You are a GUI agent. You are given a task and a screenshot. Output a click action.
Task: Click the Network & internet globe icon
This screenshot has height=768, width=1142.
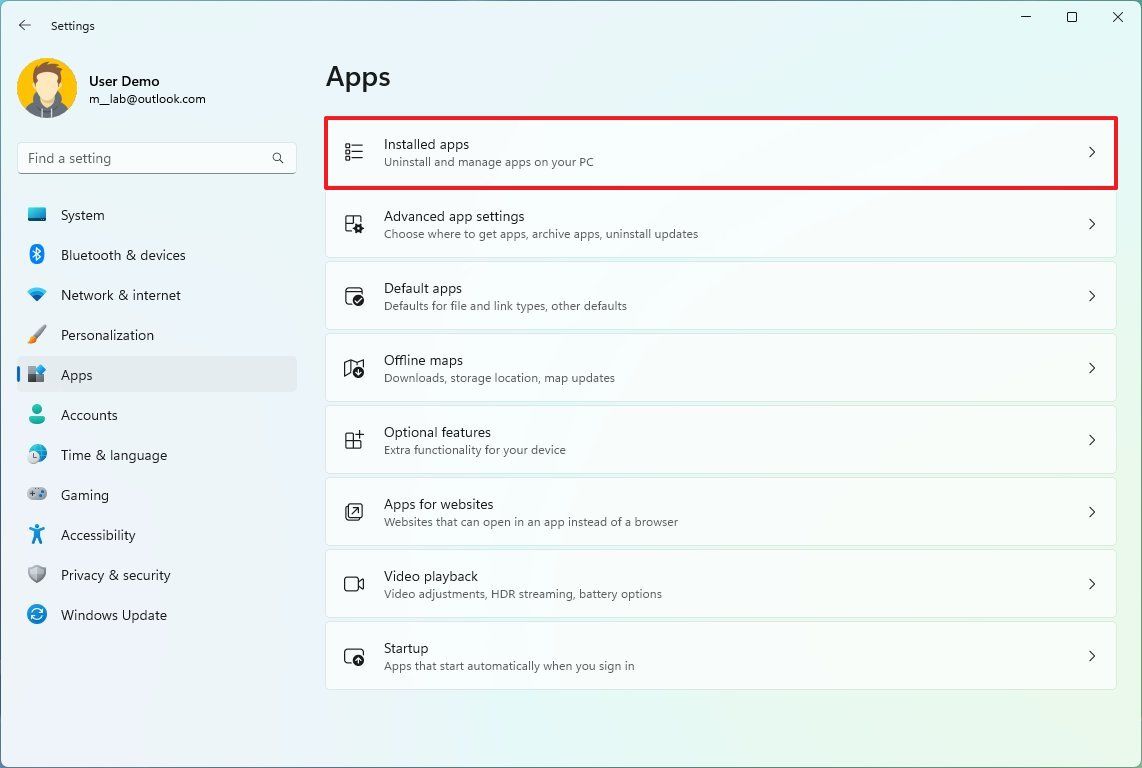tap(37, 295)
